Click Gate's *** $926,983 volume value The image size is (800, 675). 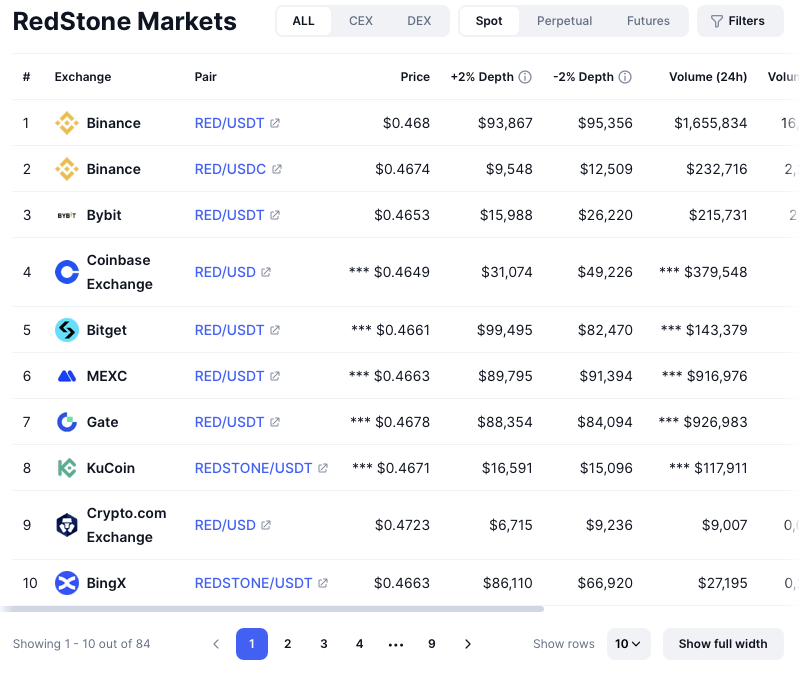tap(703, 422)
